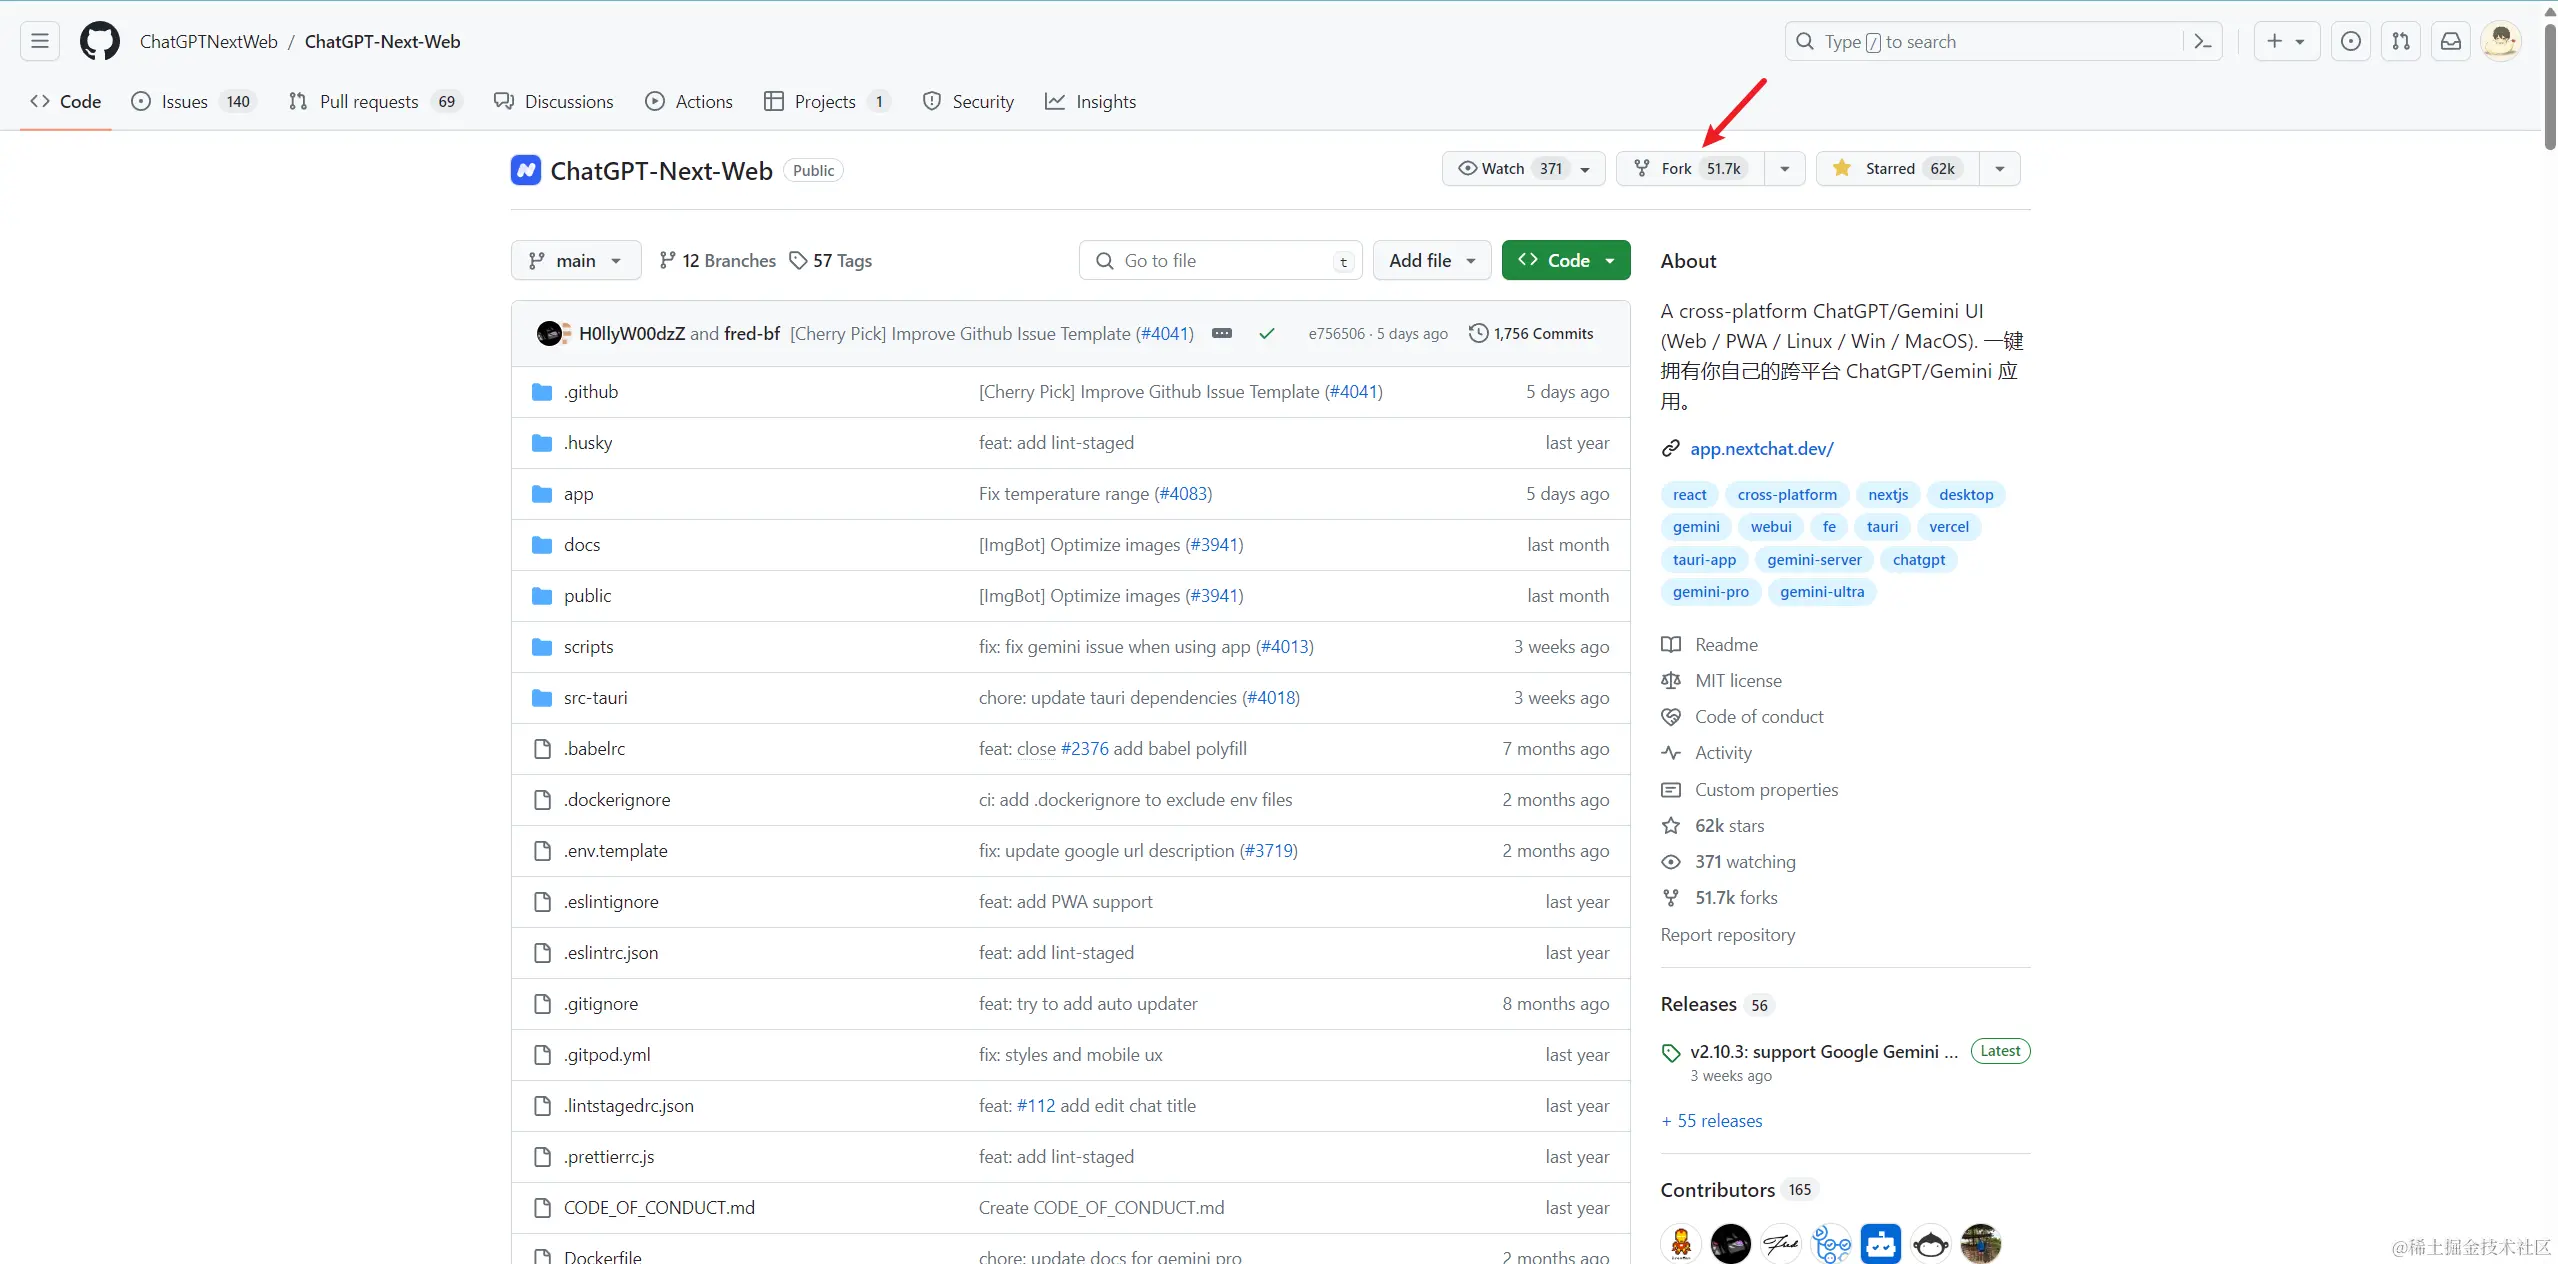The width and height of the screenshot is (2558, 1264).
Task: Open the Add file dropdown
Action: pyautogui.click(x=1431, y=260)
